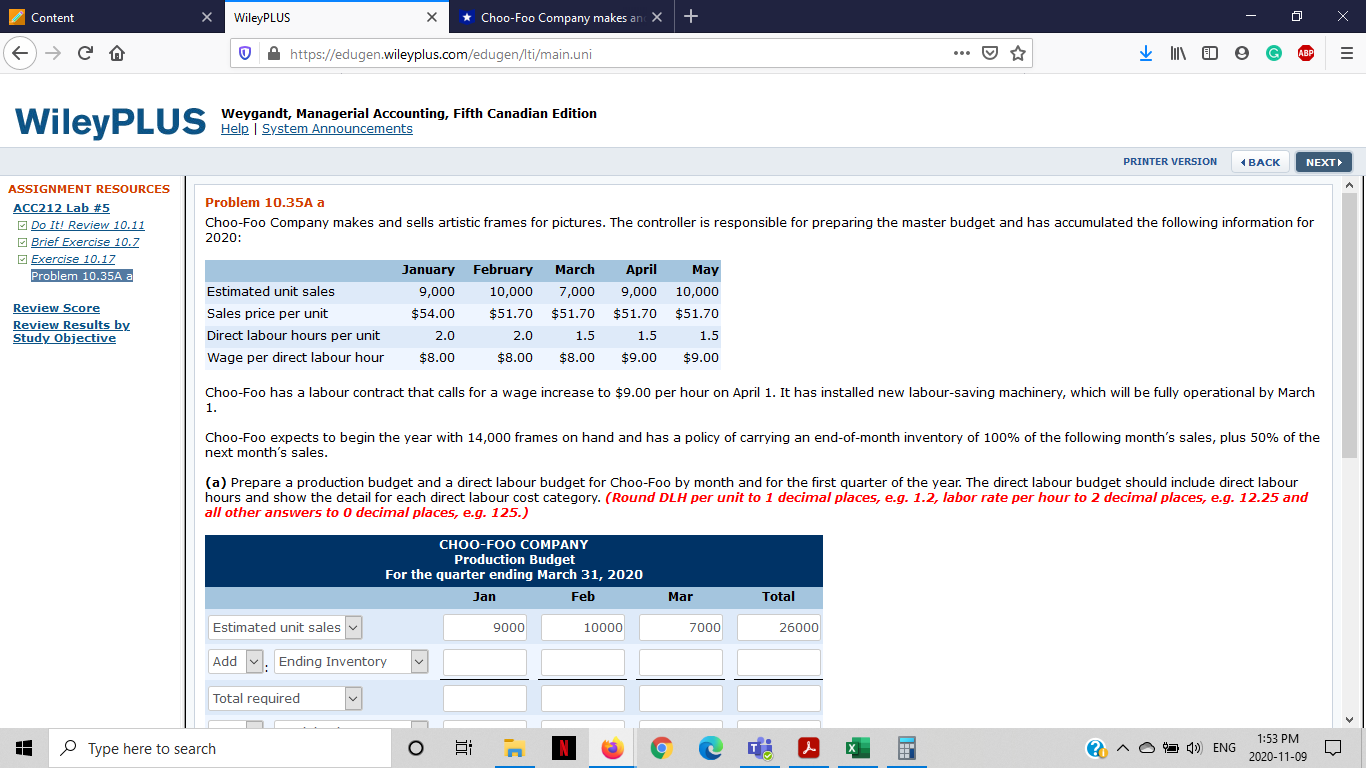Open File Explorer from taskbar

tap(514, 748)
